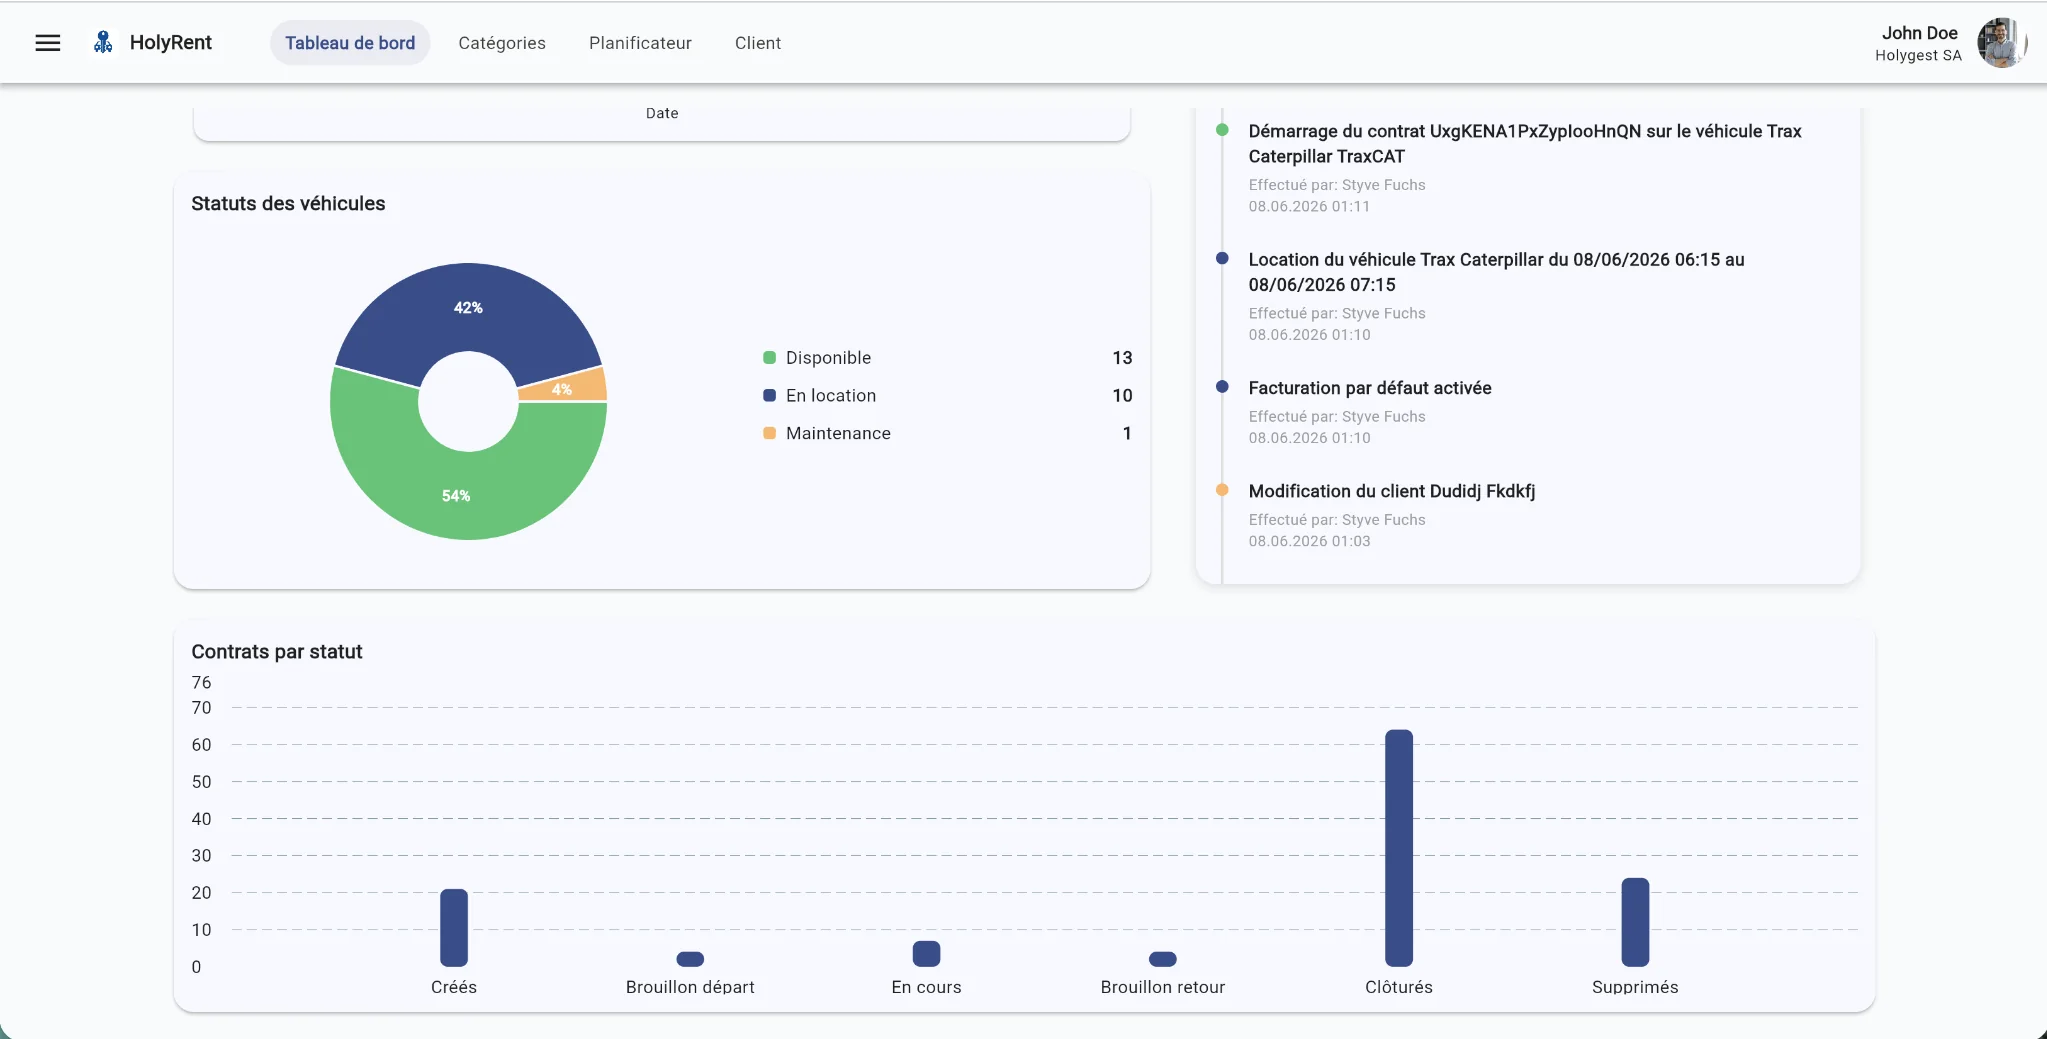This screenshot has width=2047, height=1039.
Task: Switch to the Tableau de bord tab
Action: 350,43
